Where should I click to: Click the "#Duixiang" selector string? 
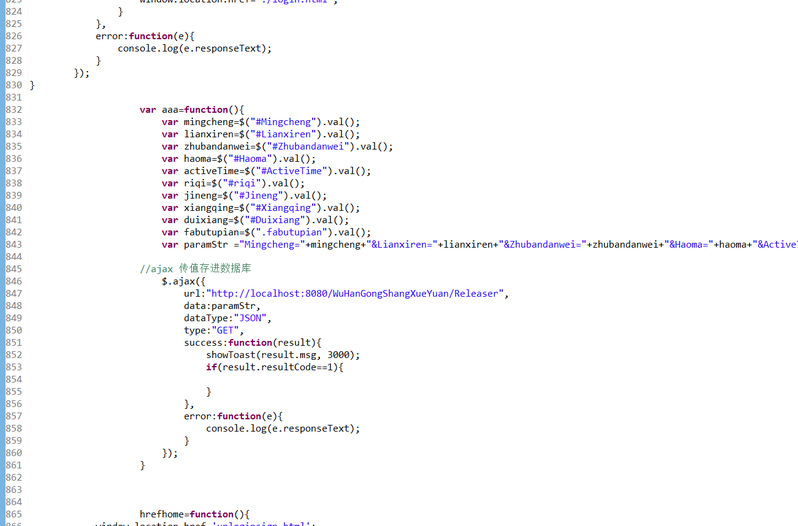tap(275, 220)
